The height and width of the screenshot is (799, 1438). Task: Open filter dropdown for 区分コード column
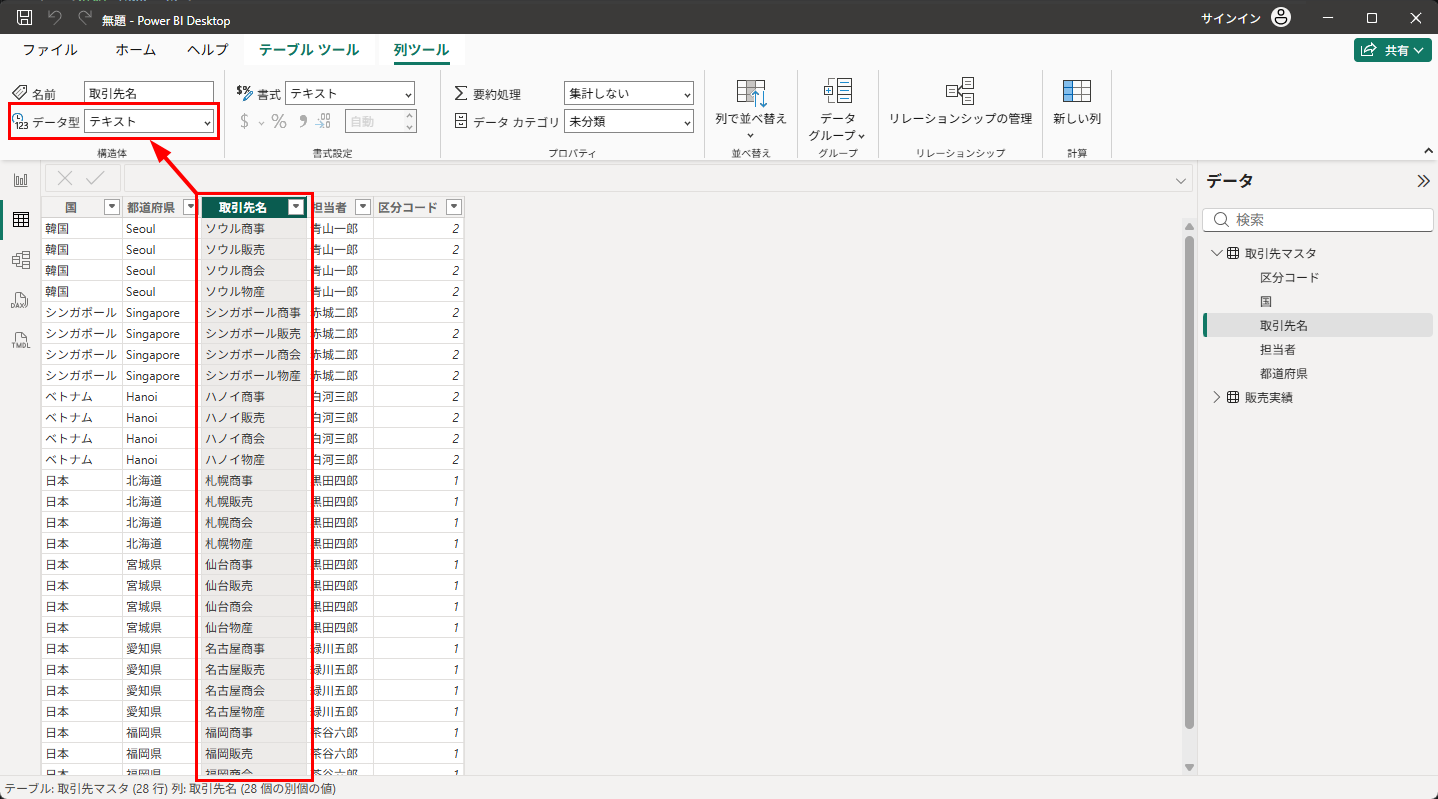click(x=454, y=207)
